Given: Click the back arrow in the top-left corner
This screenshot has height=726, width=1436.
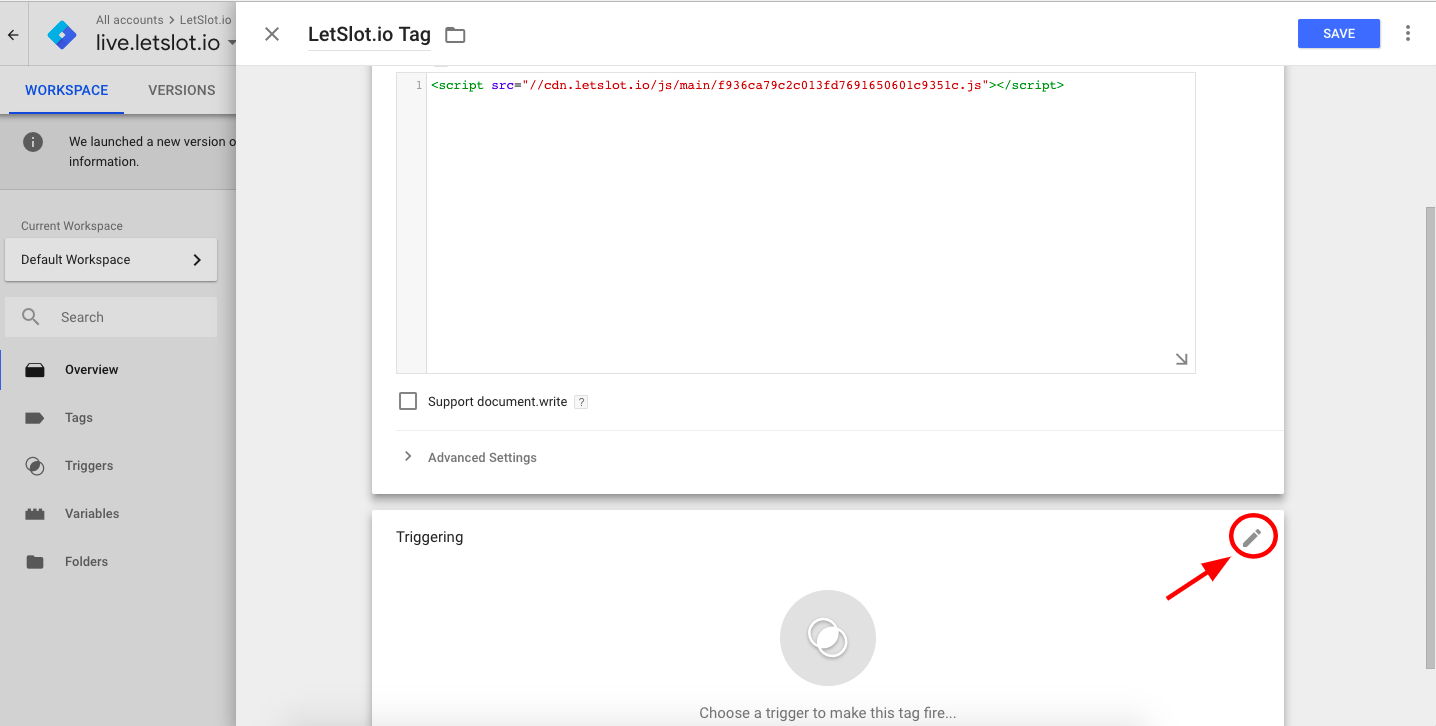Looking at the screenshot, I should (x=13, y=35).
